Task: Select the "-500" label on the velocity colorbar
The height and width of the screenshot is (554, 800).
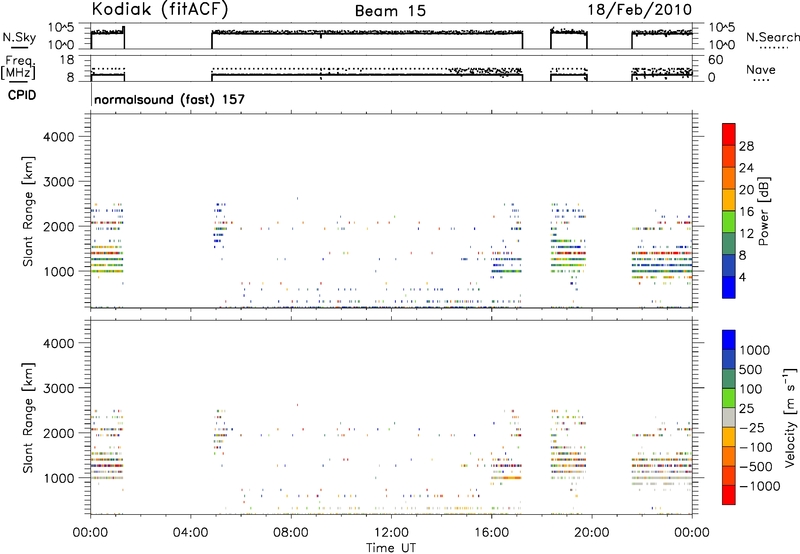Action: point(756,467)
